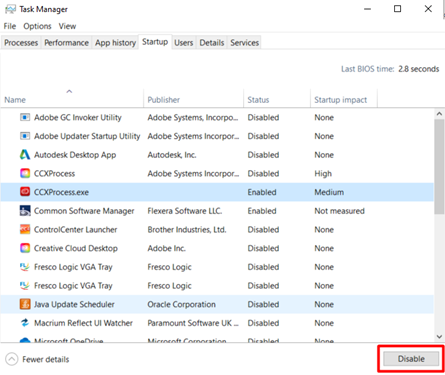Click the Fewer details label
The height and width of the screenshot is (375, 445).
click(x=46, y=359)
